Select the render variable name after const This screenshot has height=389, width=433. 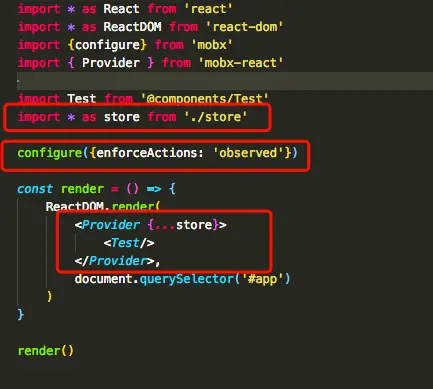[x=82, y=189]
